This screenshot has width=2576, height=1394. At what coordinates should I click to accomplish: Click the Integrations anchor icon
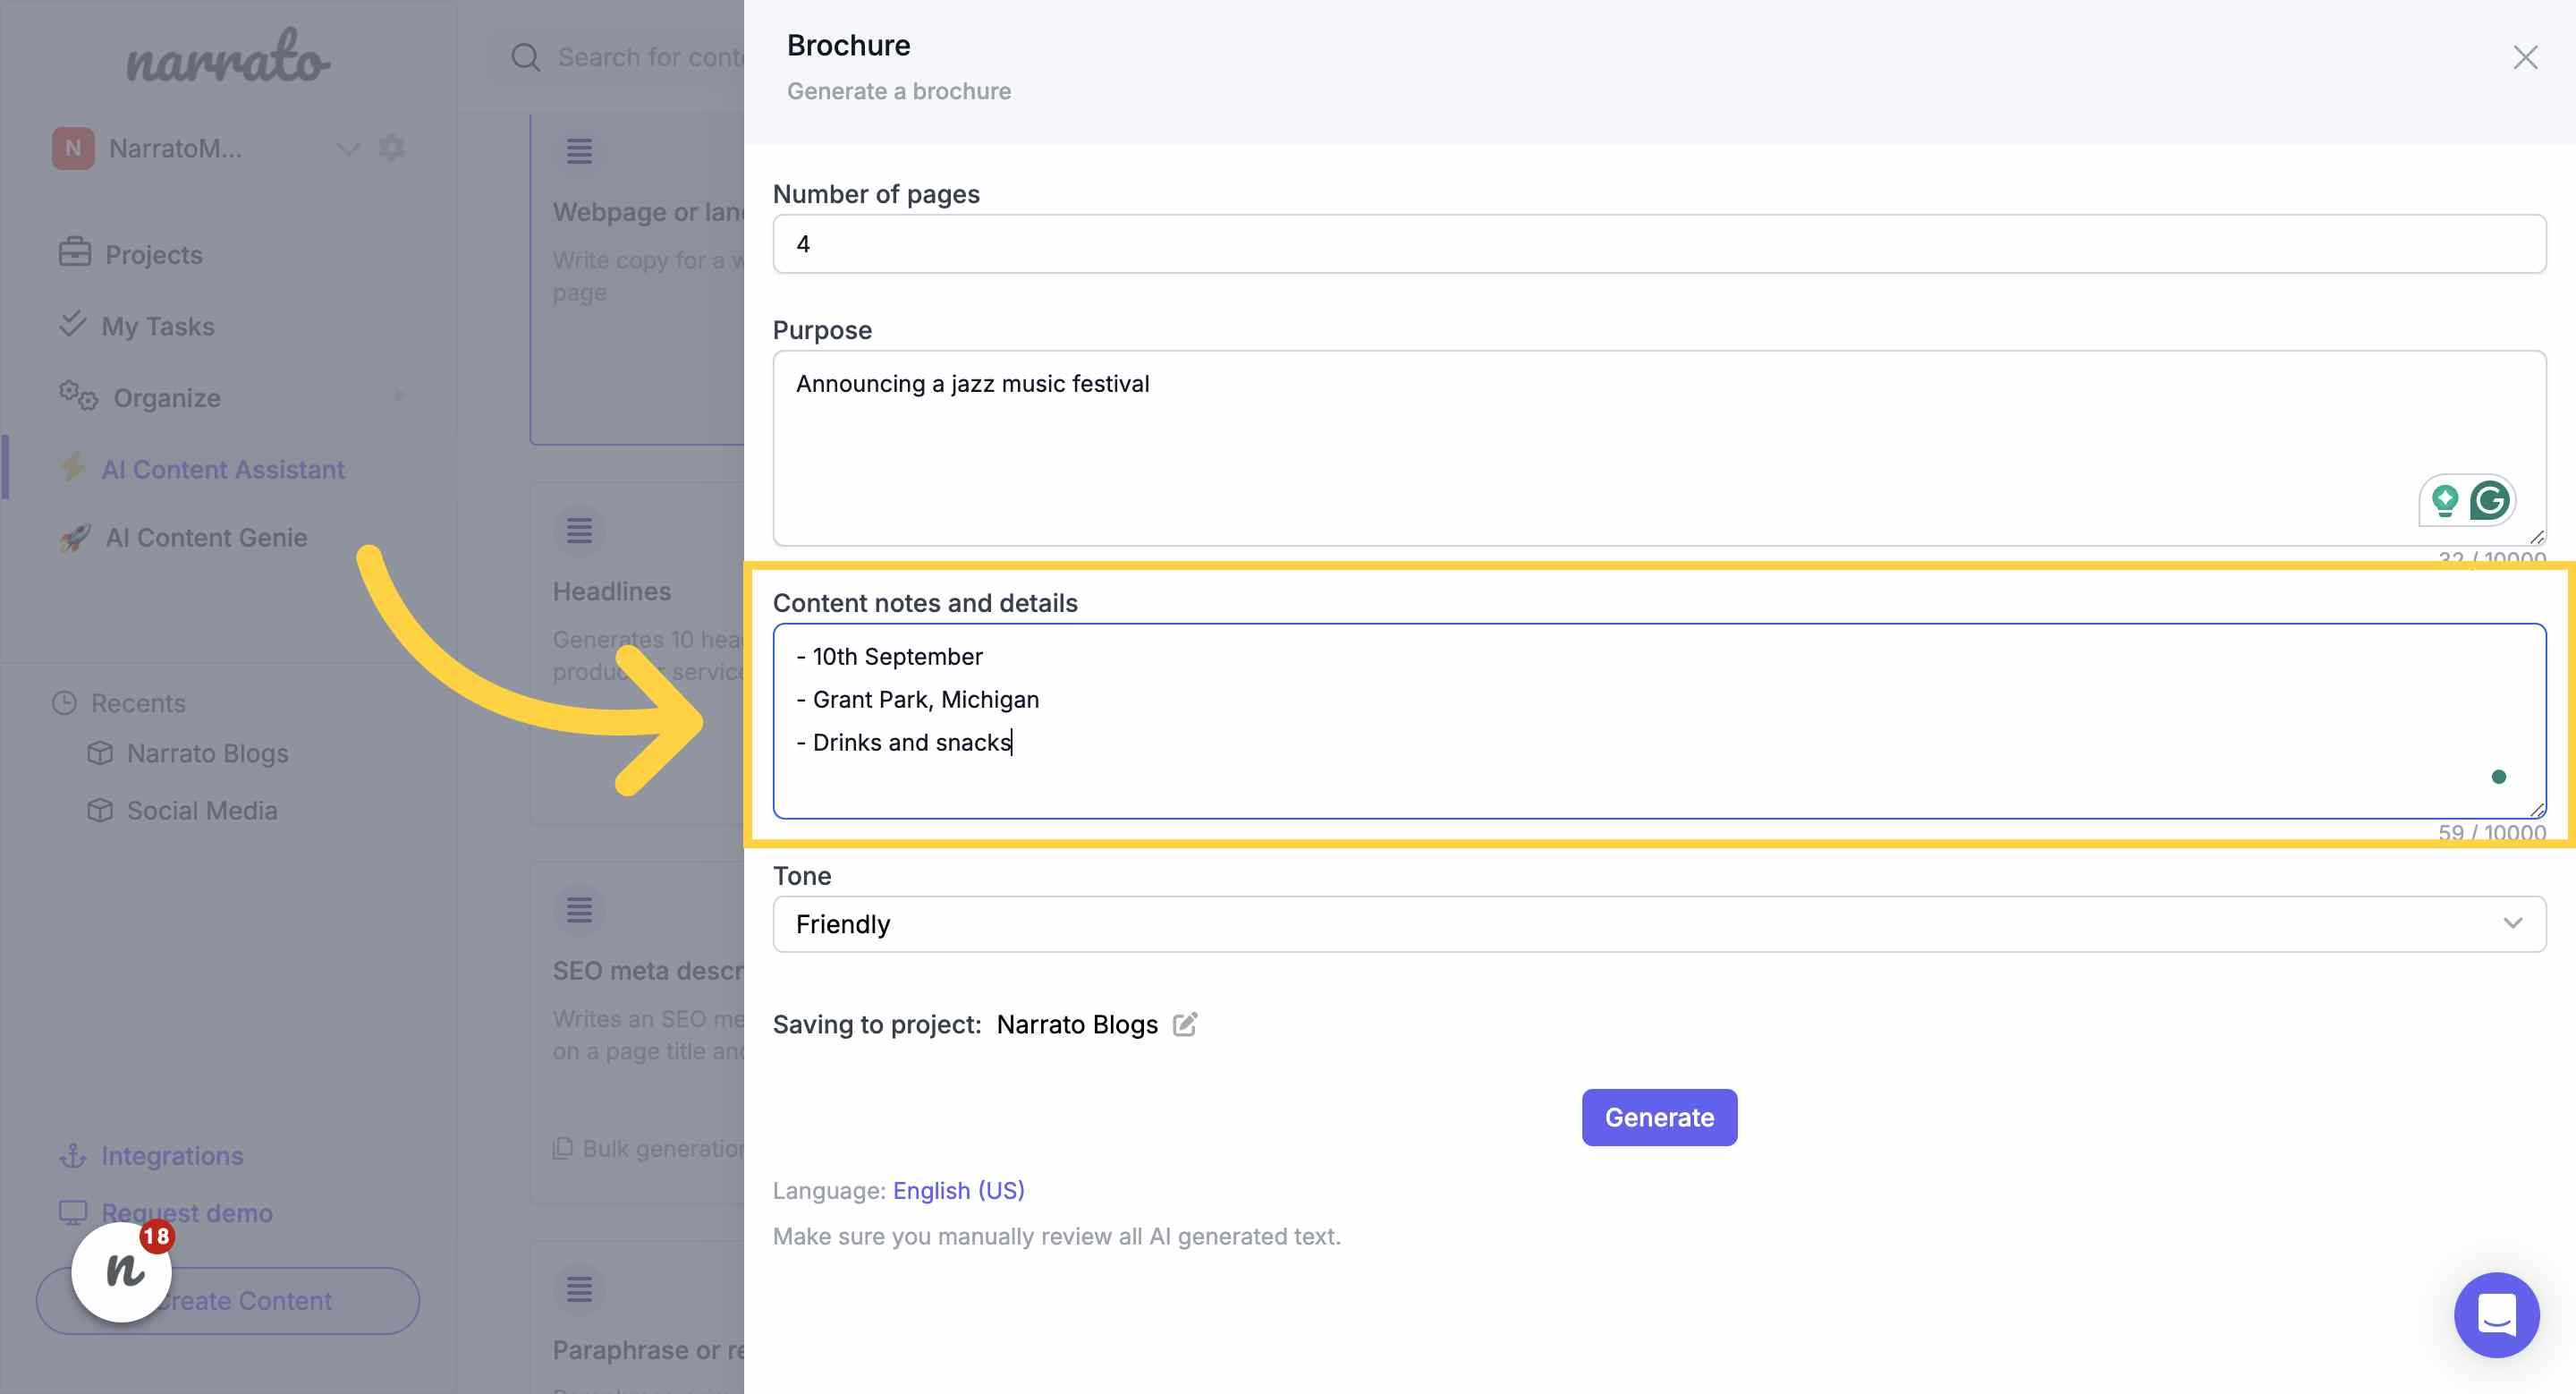[73, 1156]
